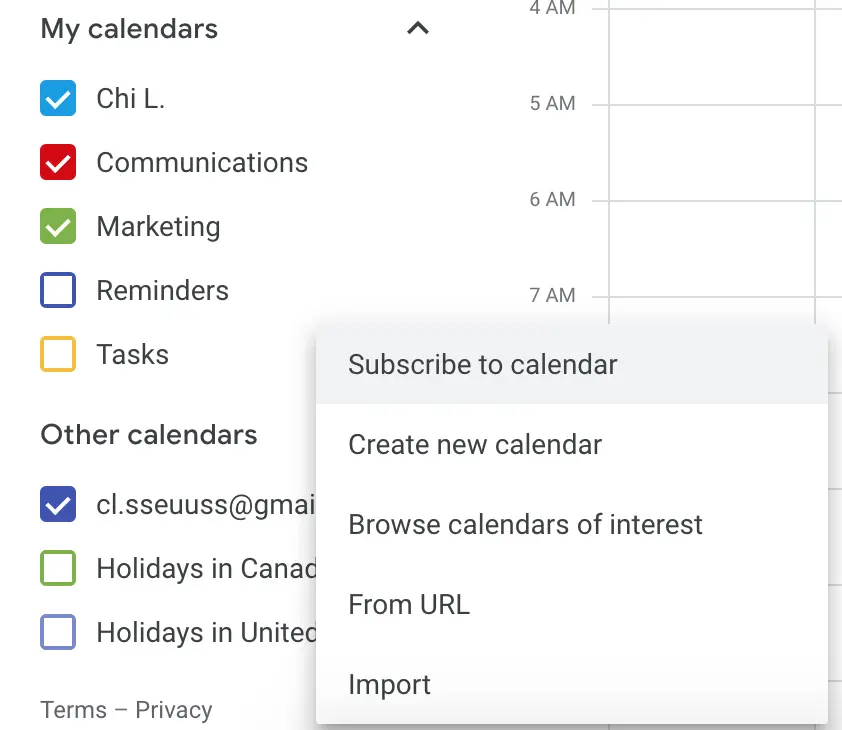Pick the From URL menu option
This screenshot has width=842, height=730.
(x=409, y=605)
